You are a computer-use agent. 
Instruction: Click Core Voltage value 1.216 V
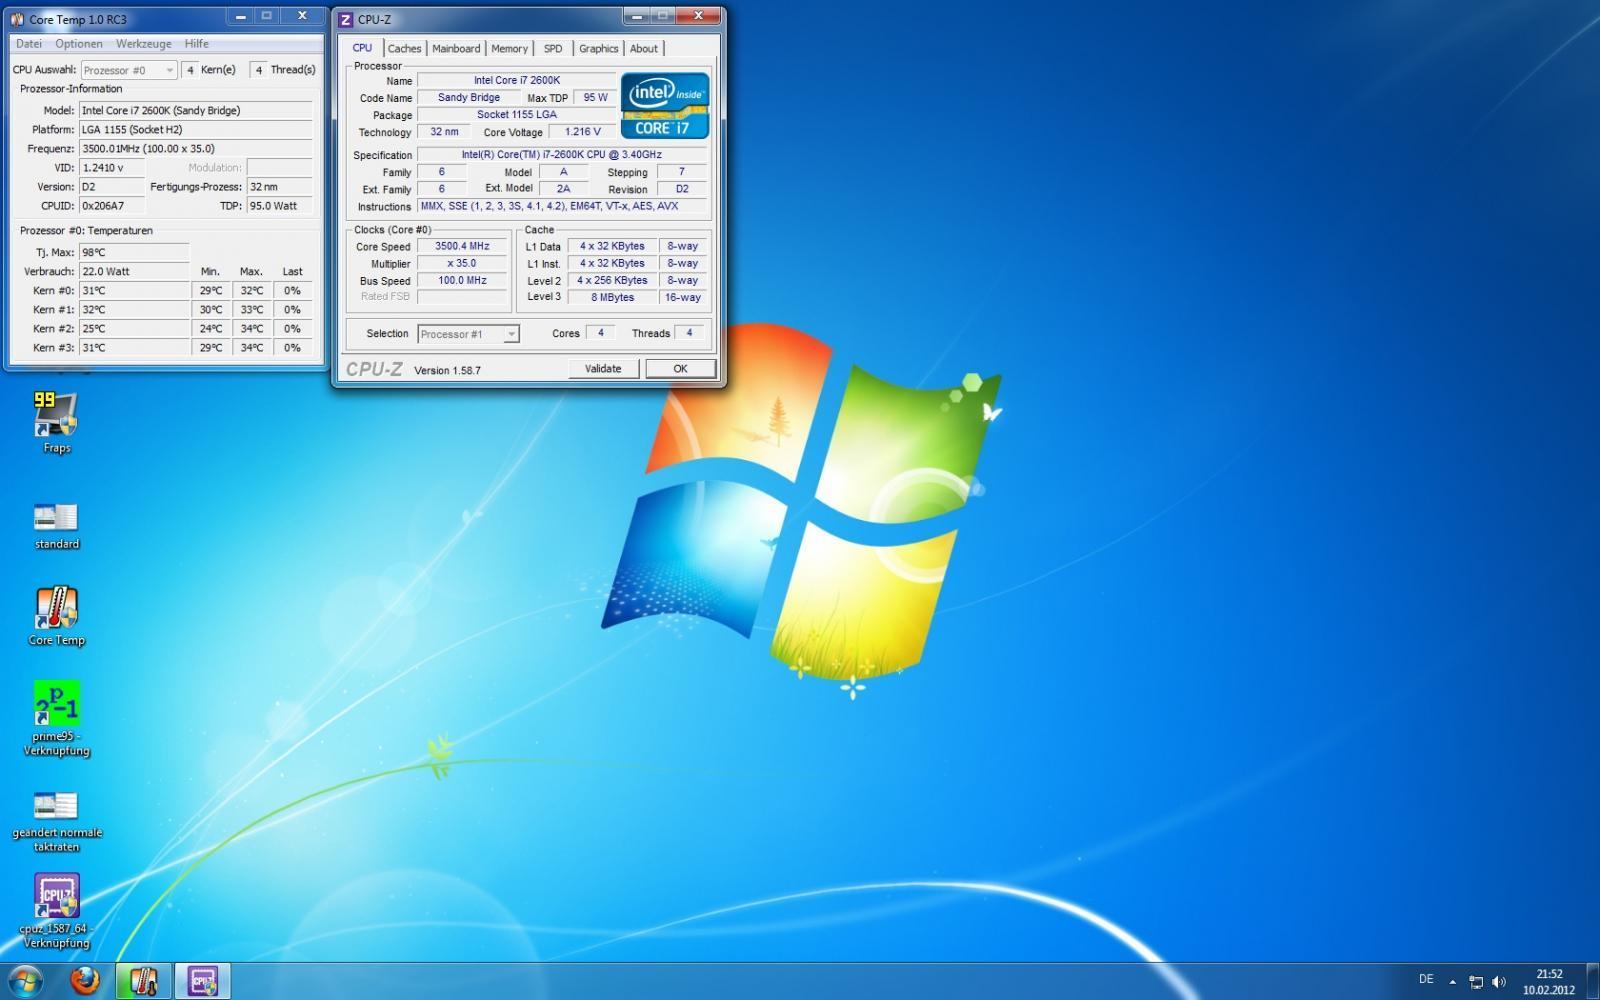point(583,132)
